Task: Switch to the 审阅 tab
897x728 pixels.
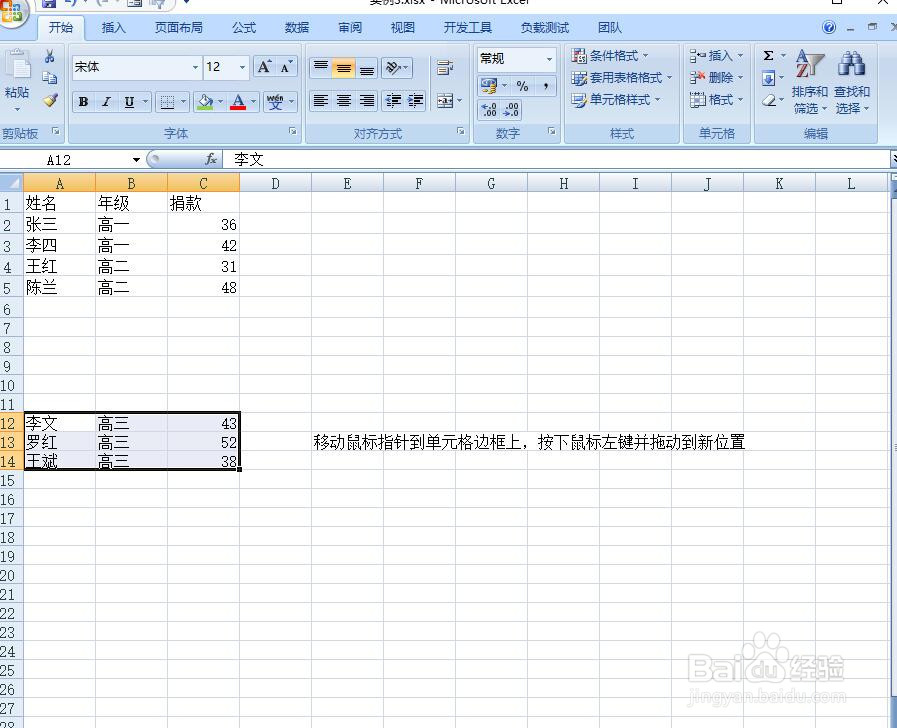Action: click(x=350, y=27)
